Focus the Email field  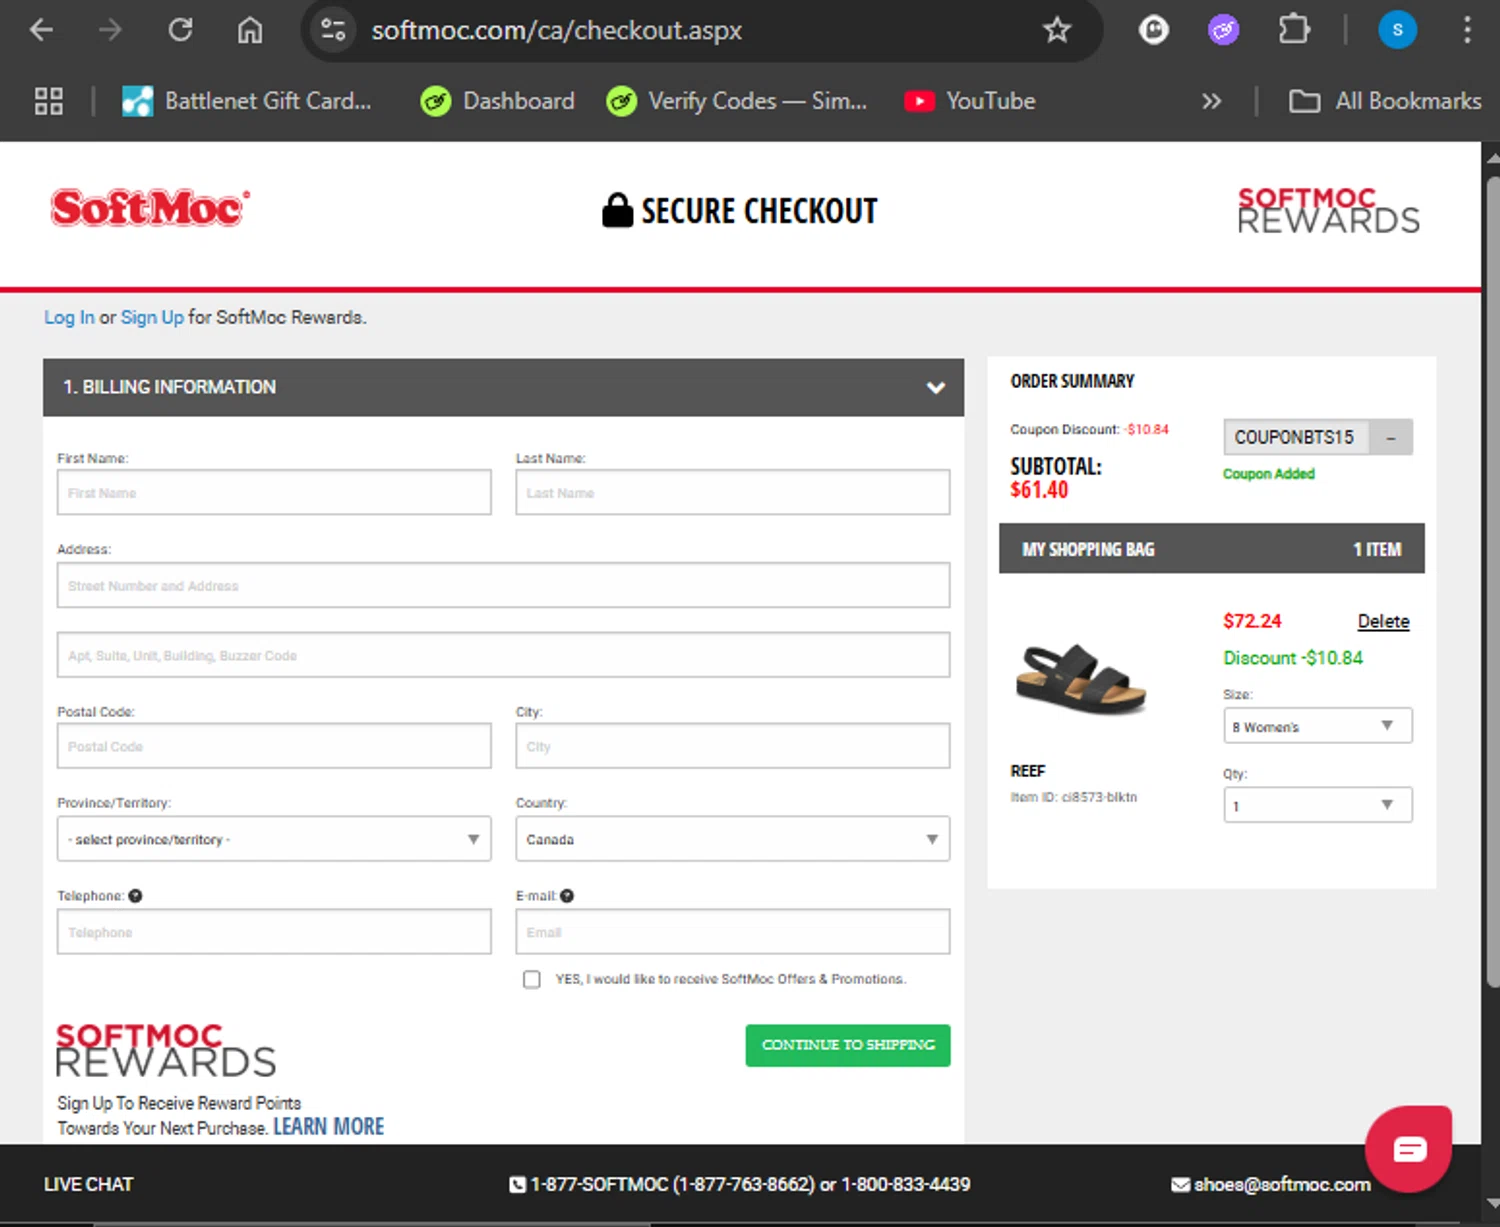732,932
